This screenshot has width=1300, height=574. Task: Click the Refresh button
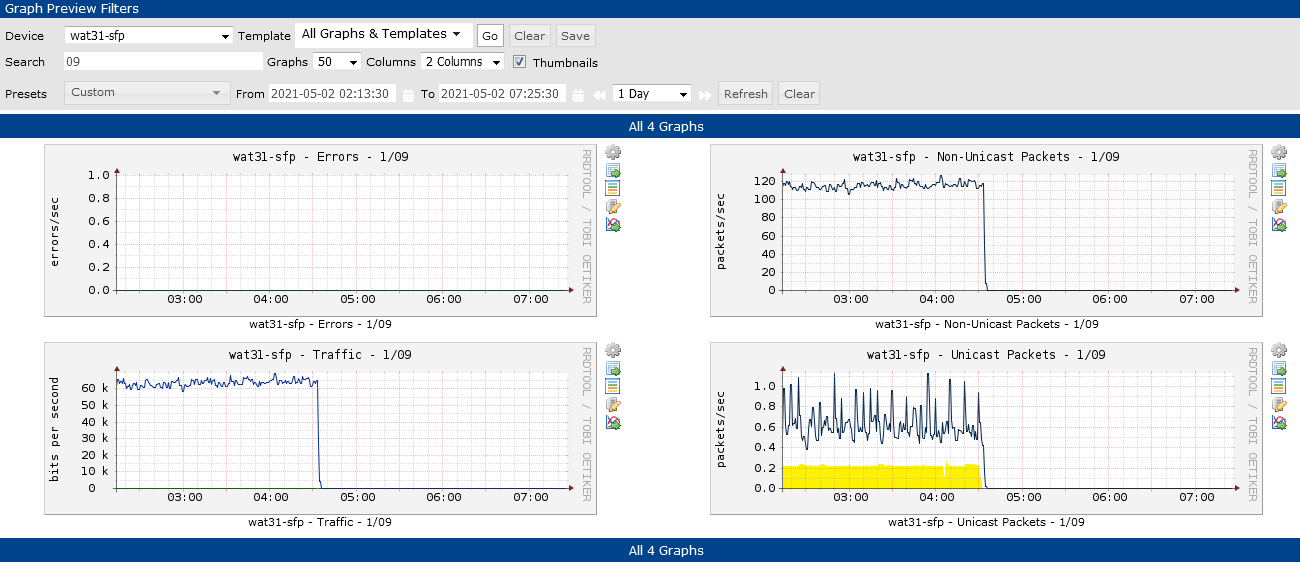point(745,94)
